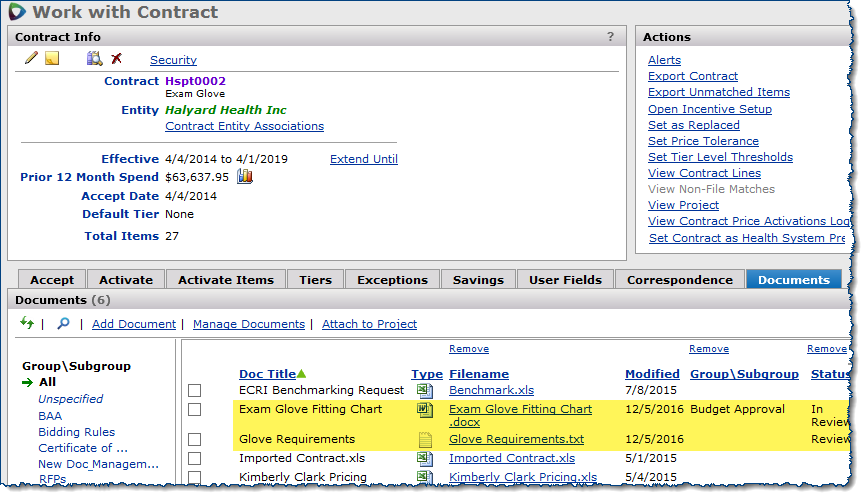Viewport: 866px width, 499px height.
Task: Click Set Price Tolerance action link
Action: (x=703, y=141)
